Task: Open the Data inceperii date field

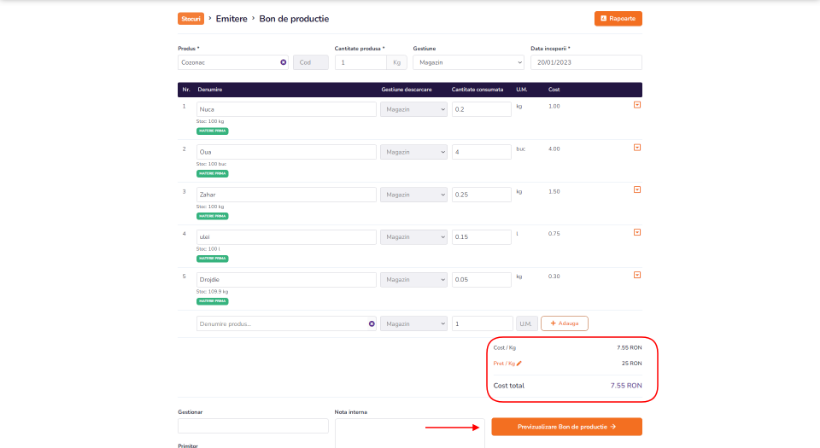Action: click(586, 62)
